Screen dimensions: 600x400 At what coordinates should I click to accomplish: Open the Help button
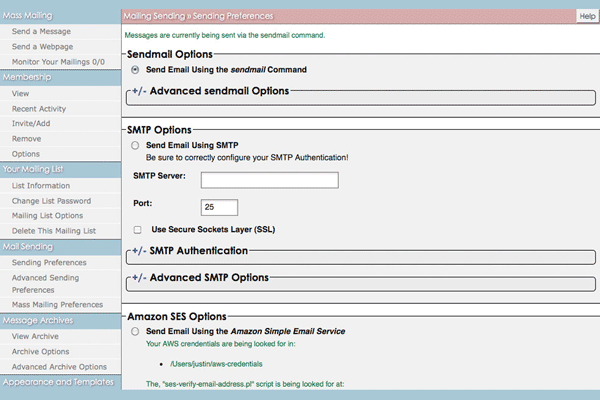click(586, 17)
